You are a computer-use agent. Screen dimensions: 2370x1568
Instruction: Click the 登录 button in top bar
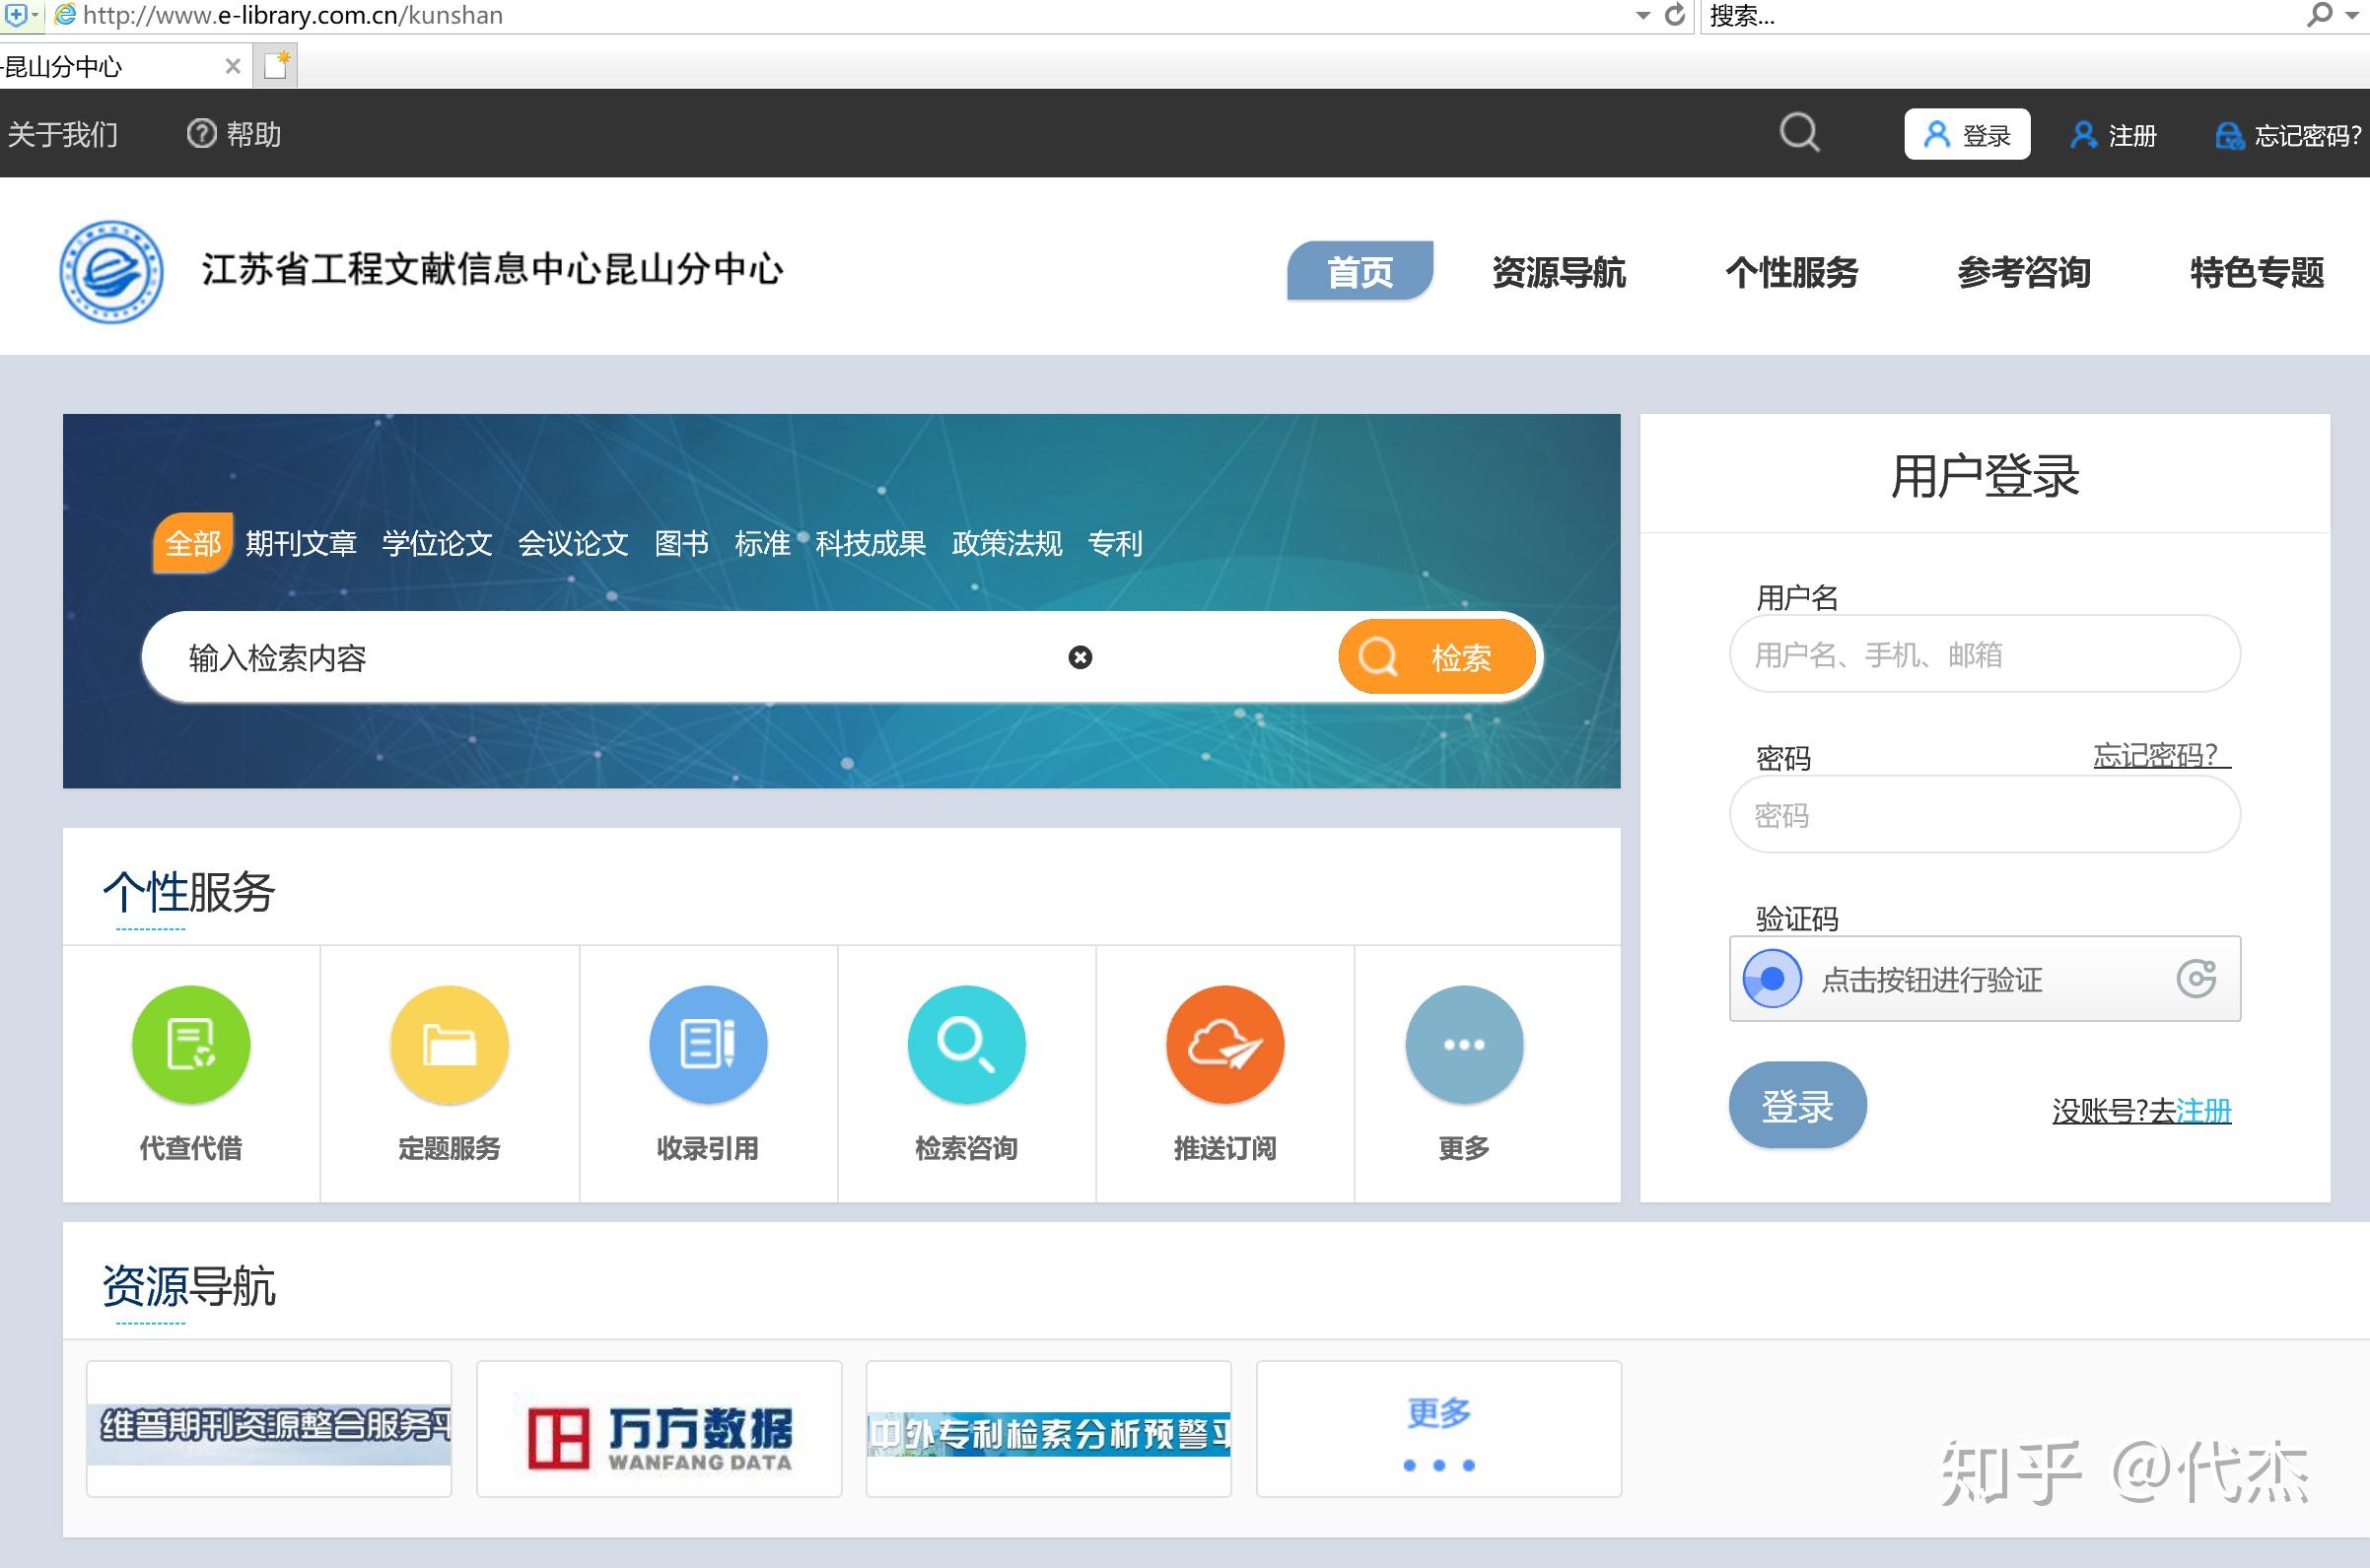coord(1967,134)
